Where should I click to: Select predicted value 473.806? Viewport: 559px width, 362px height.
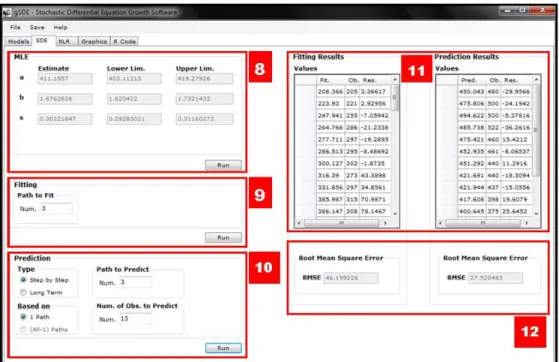(471, 103)
